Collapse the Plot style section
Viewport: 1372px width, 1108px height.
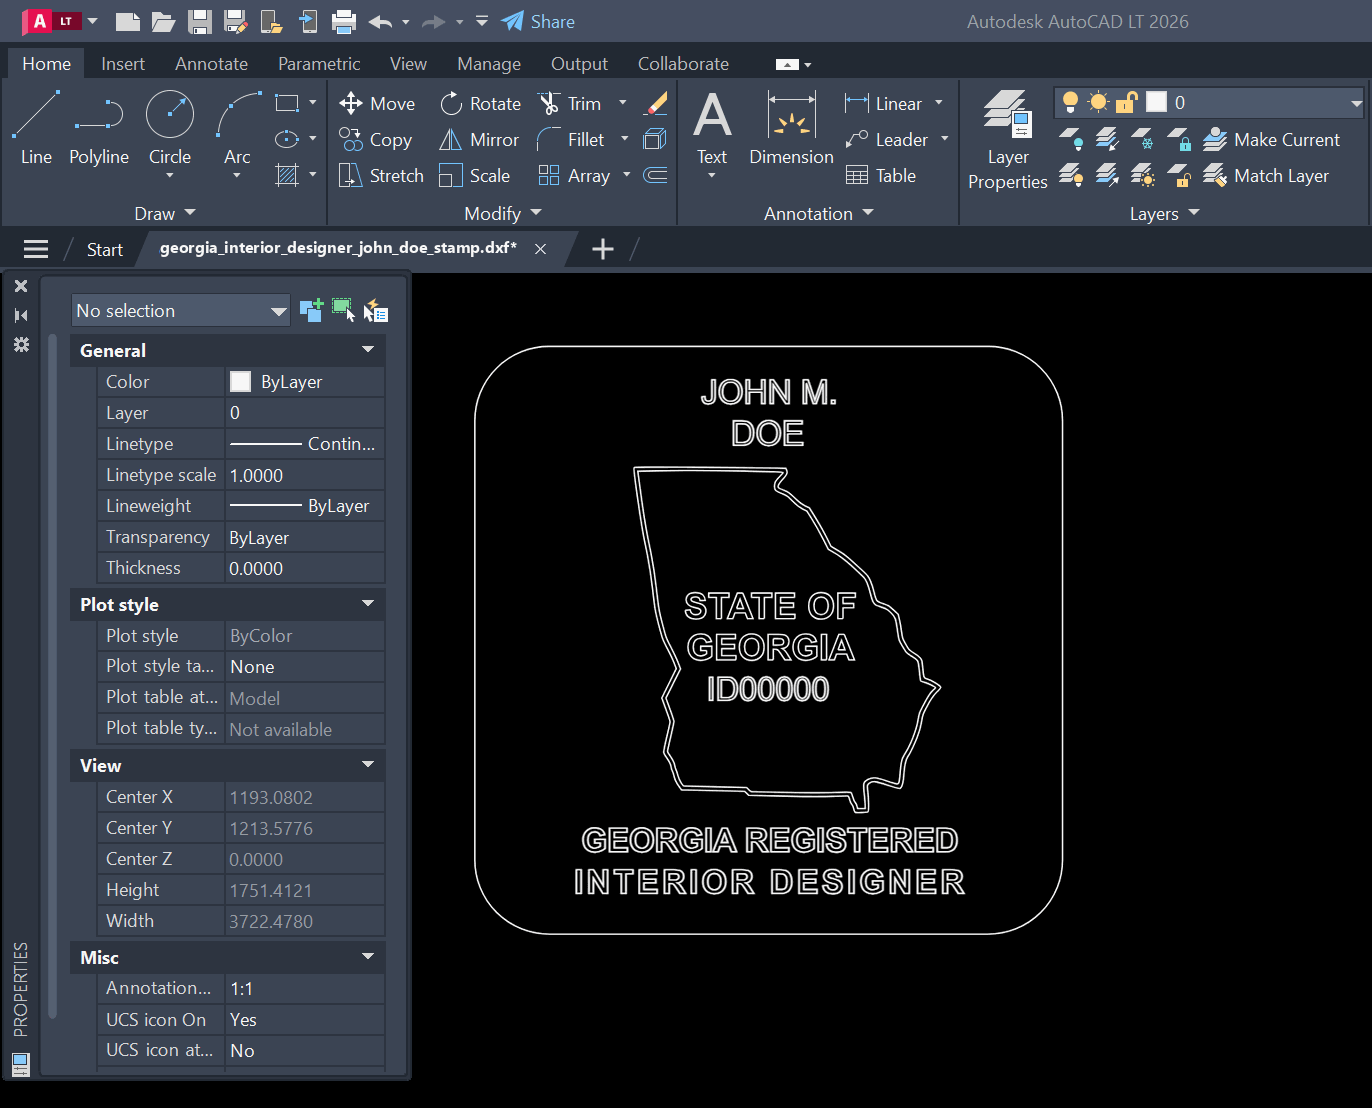click(368, 604)
